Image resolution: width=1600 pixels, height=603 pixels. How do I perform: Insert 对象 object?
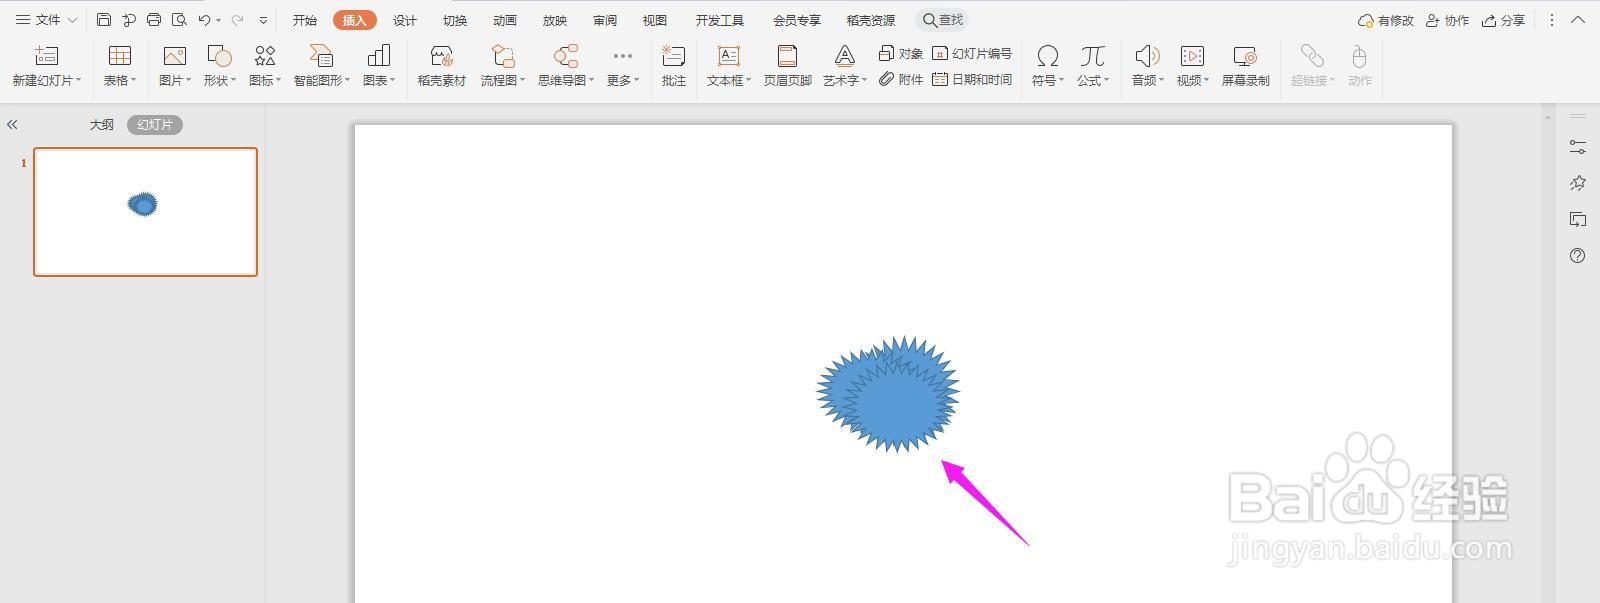point(901,53)
